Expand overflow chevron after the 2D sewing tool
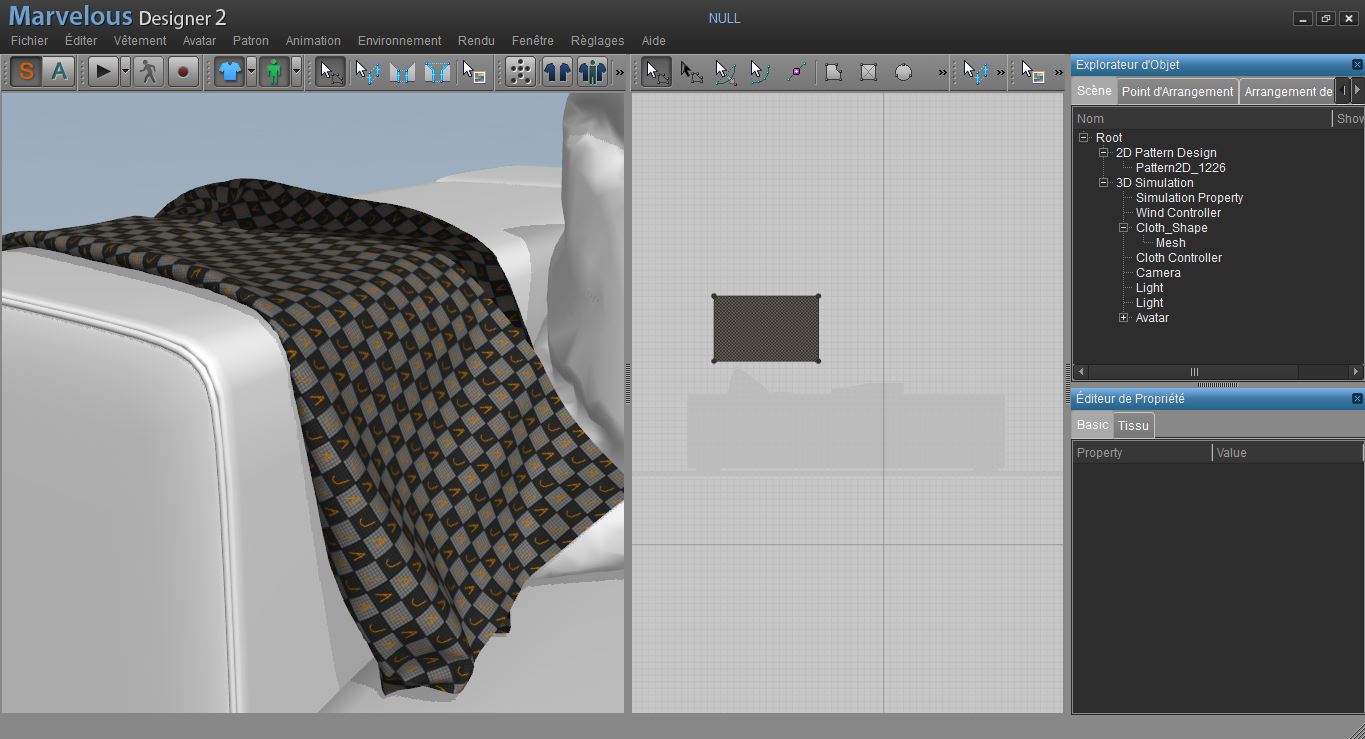1365x739 pixels. click(x=1001, y=72)
